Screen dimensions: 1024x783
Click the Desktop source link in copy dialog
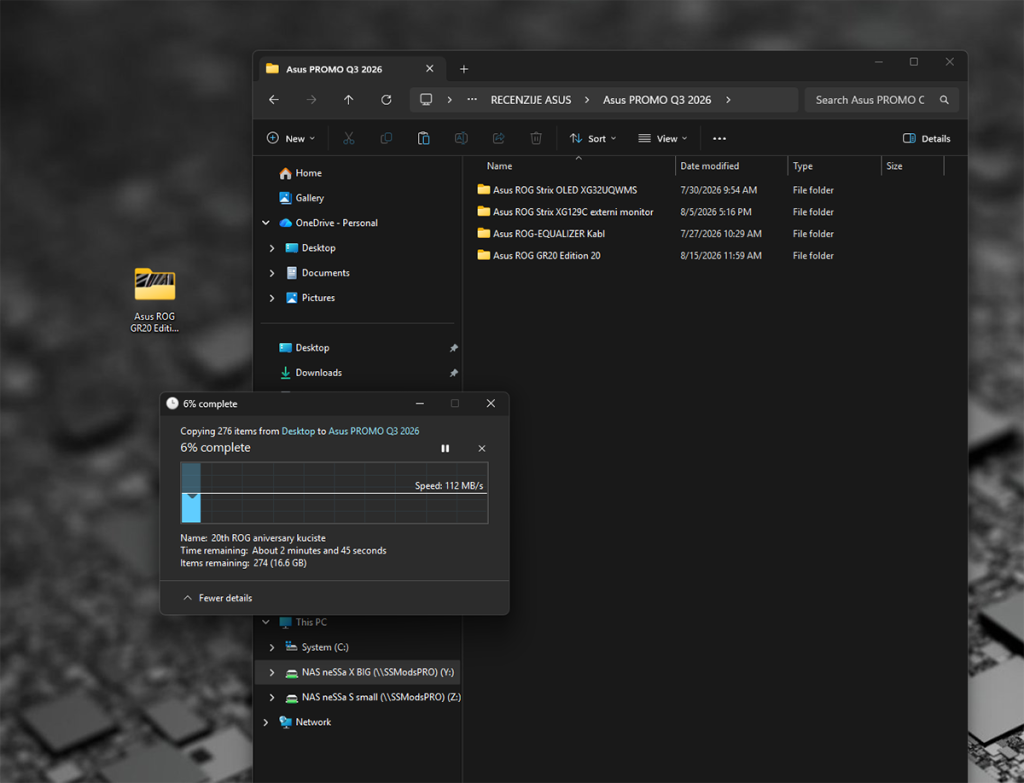[x=298, y=431]
